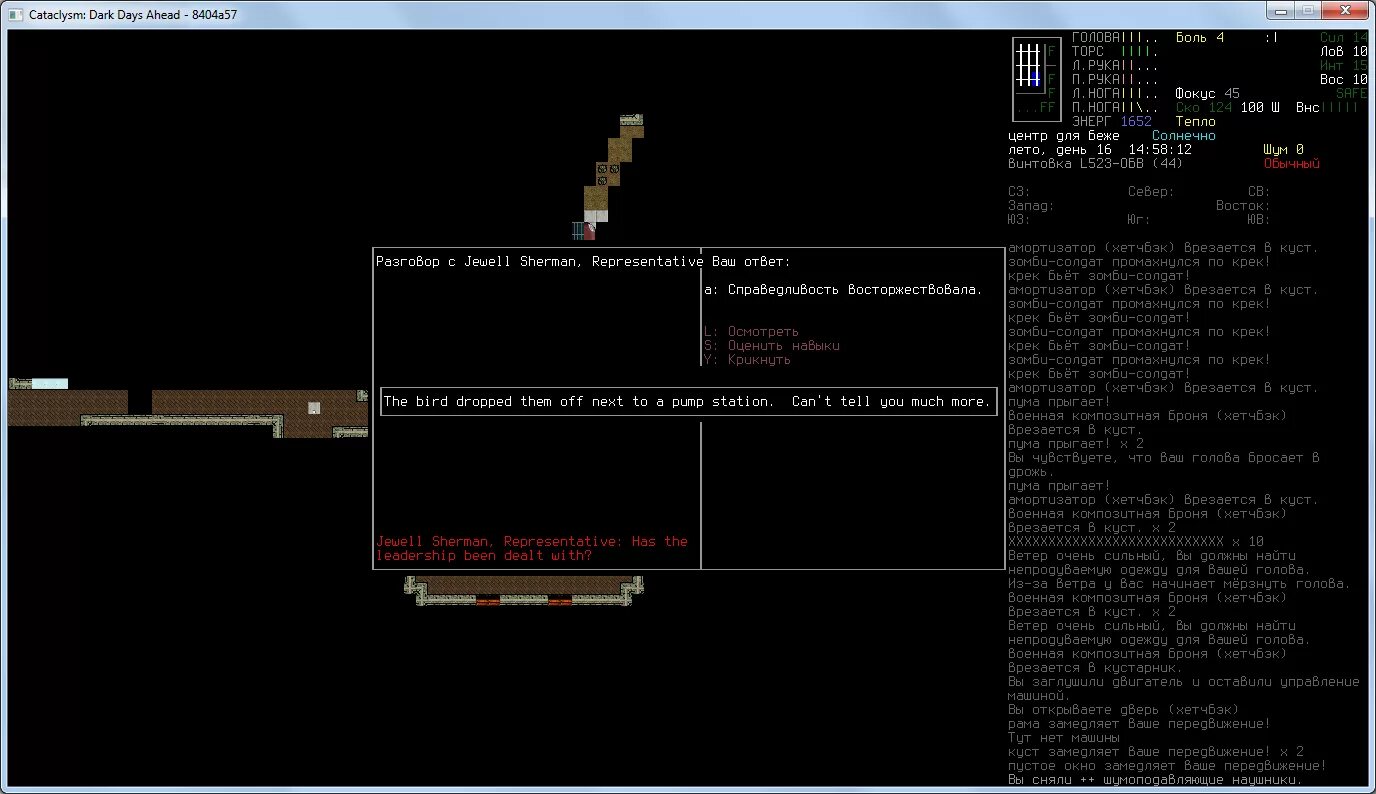This screenshot has height=794, width=1376.
Task: Click the 'Инт 15' intelligence stat
Action: point(1344,66)
